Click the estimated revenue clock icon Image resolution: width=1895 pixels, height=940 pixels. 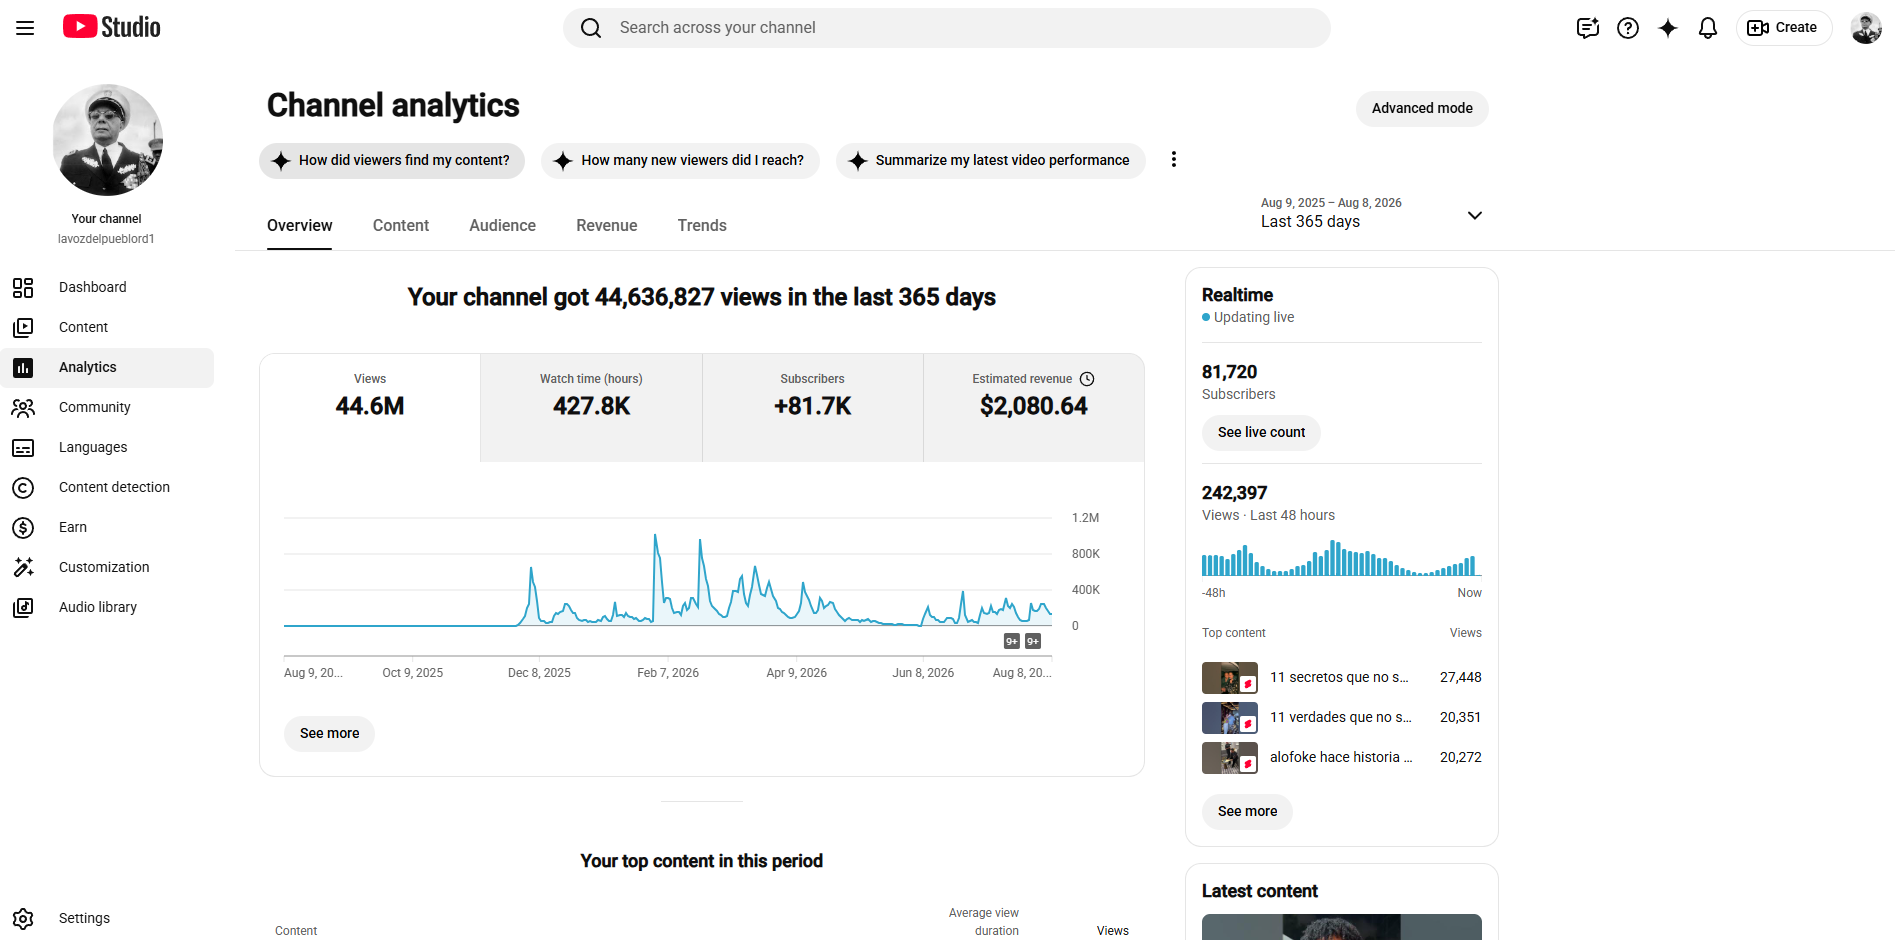(1087, 379)
